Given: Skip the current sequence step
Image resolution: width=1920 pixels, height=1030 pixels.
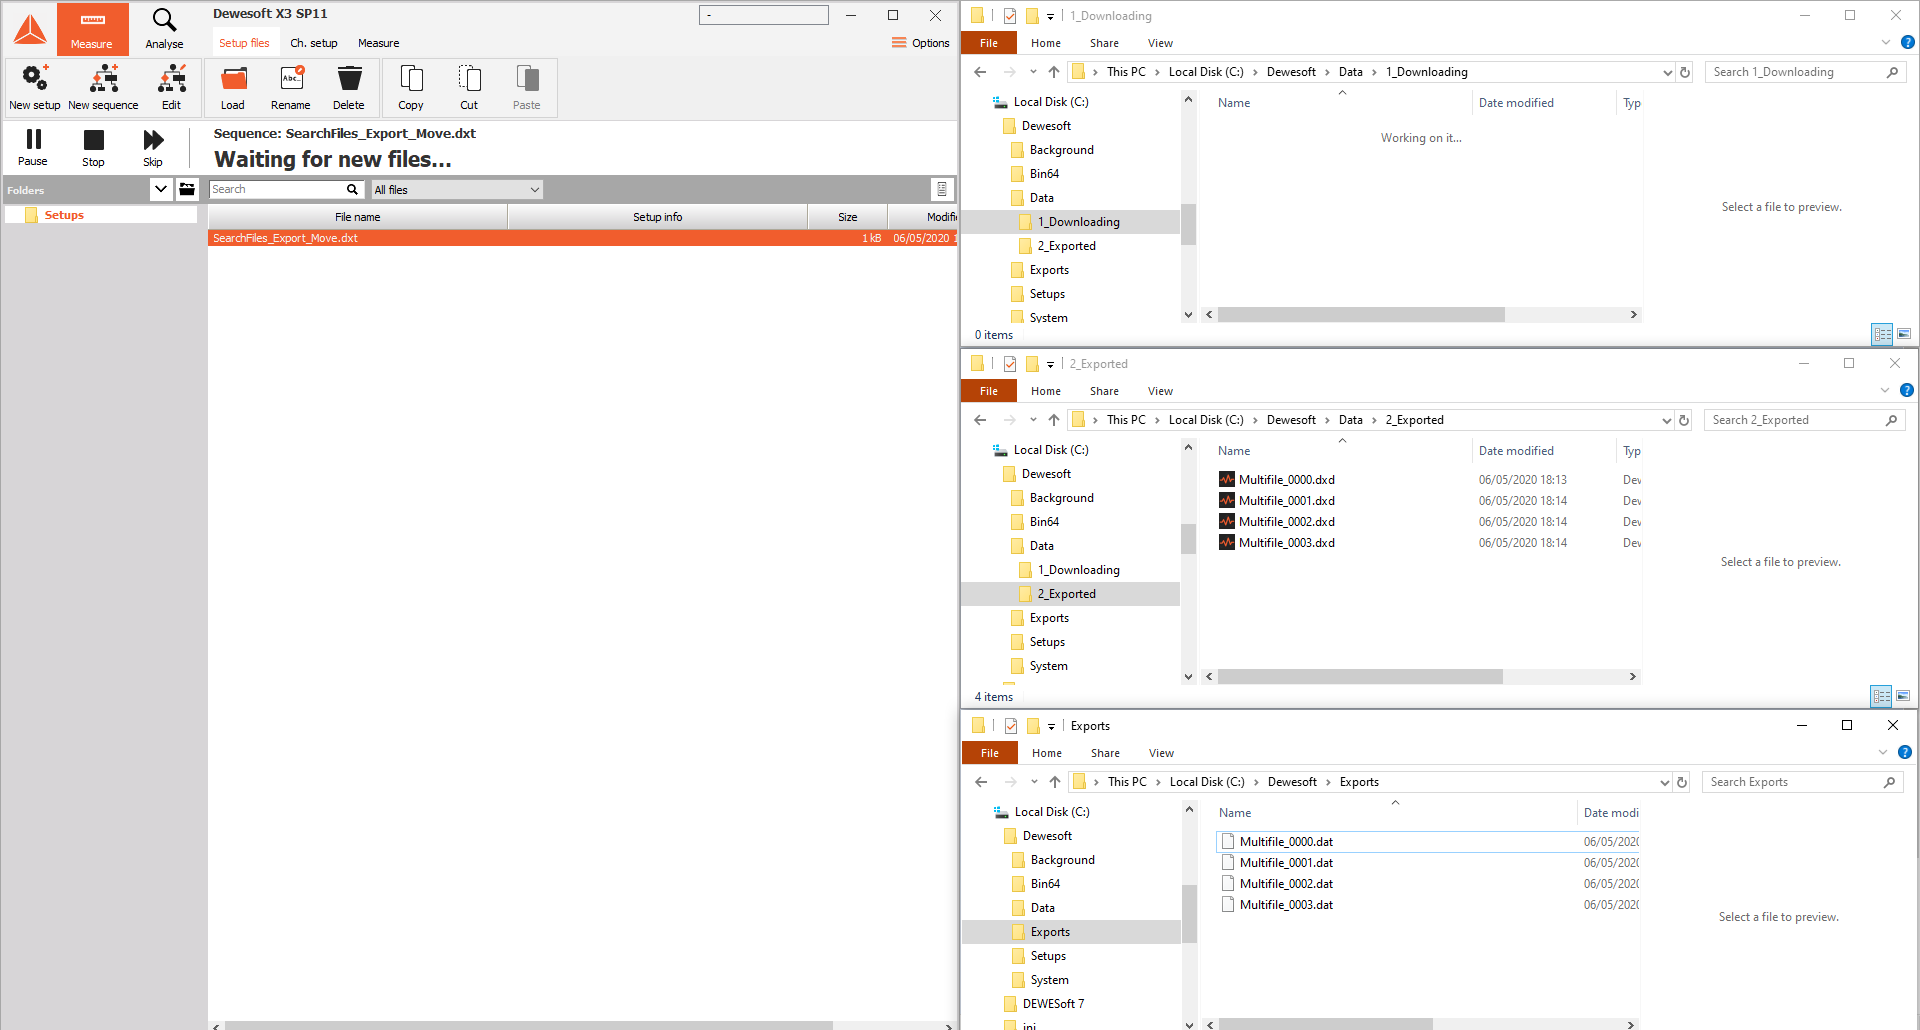Looking at the screenshot, I should [x=153, y=146].
